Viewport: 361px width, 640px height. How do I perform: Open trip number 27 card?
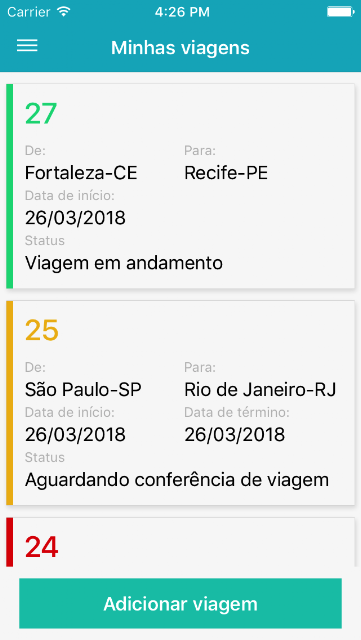[x=180, y=186]
